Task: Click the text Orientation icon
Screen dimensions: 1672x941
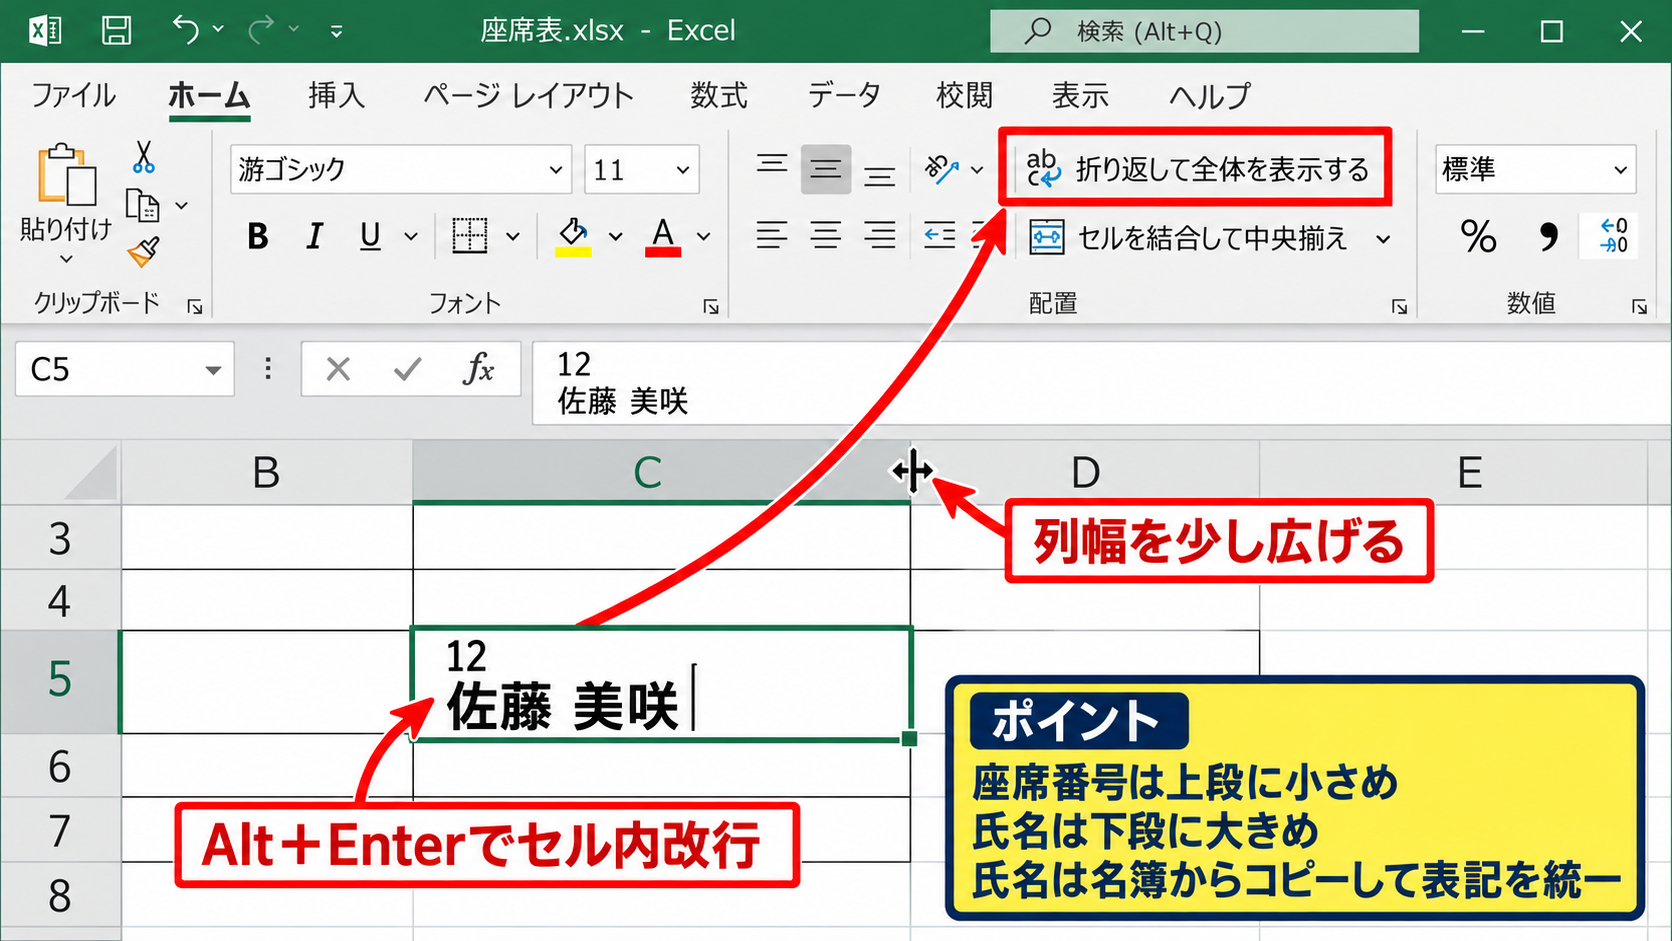Action: tap(942, 169)
